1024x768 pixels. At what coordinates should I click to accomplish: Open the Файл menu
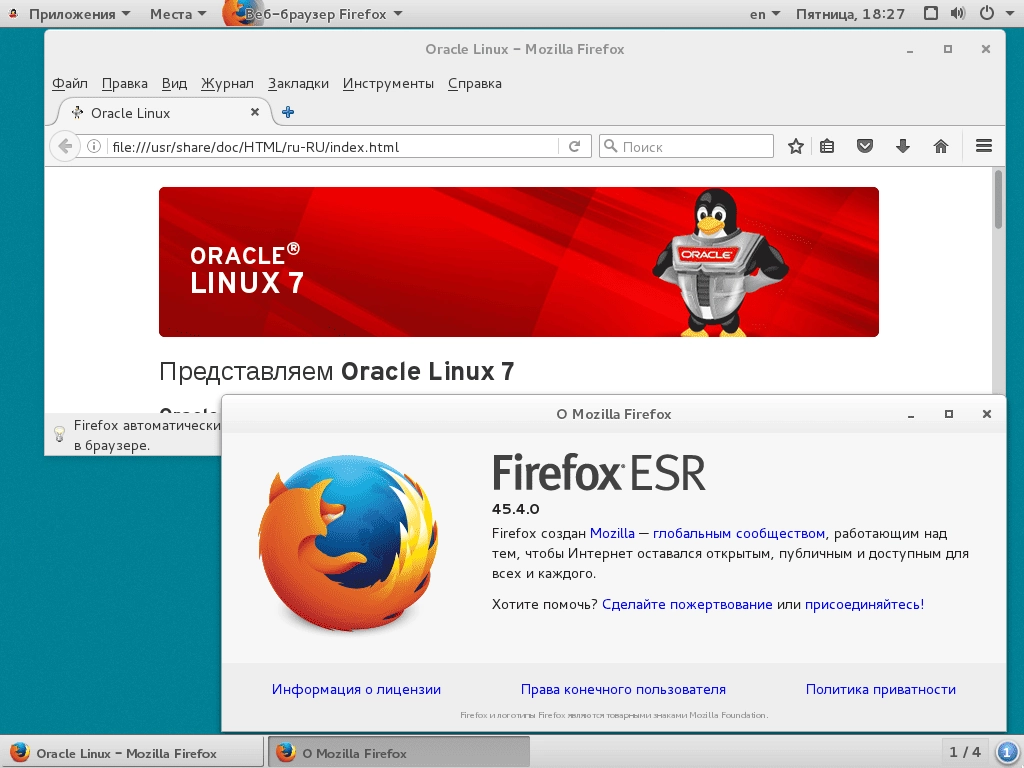pyautogui.click(x=69, y=84)
